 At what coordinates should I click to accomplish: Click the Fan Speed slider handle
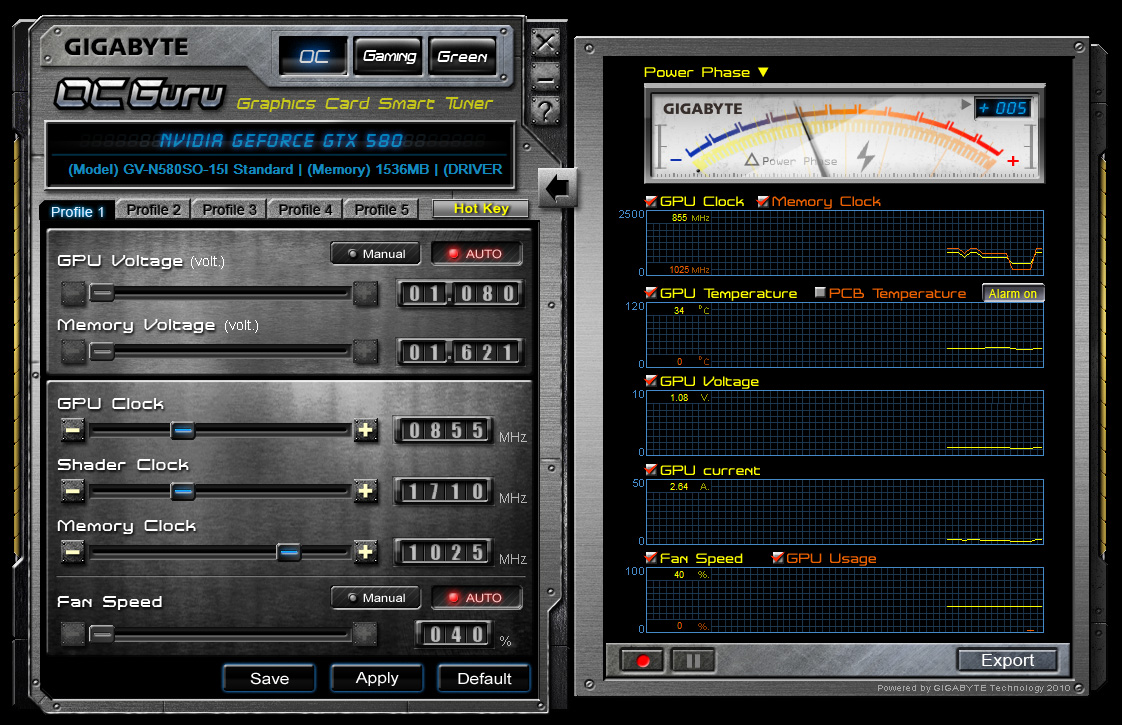click(x=102, y=633)
